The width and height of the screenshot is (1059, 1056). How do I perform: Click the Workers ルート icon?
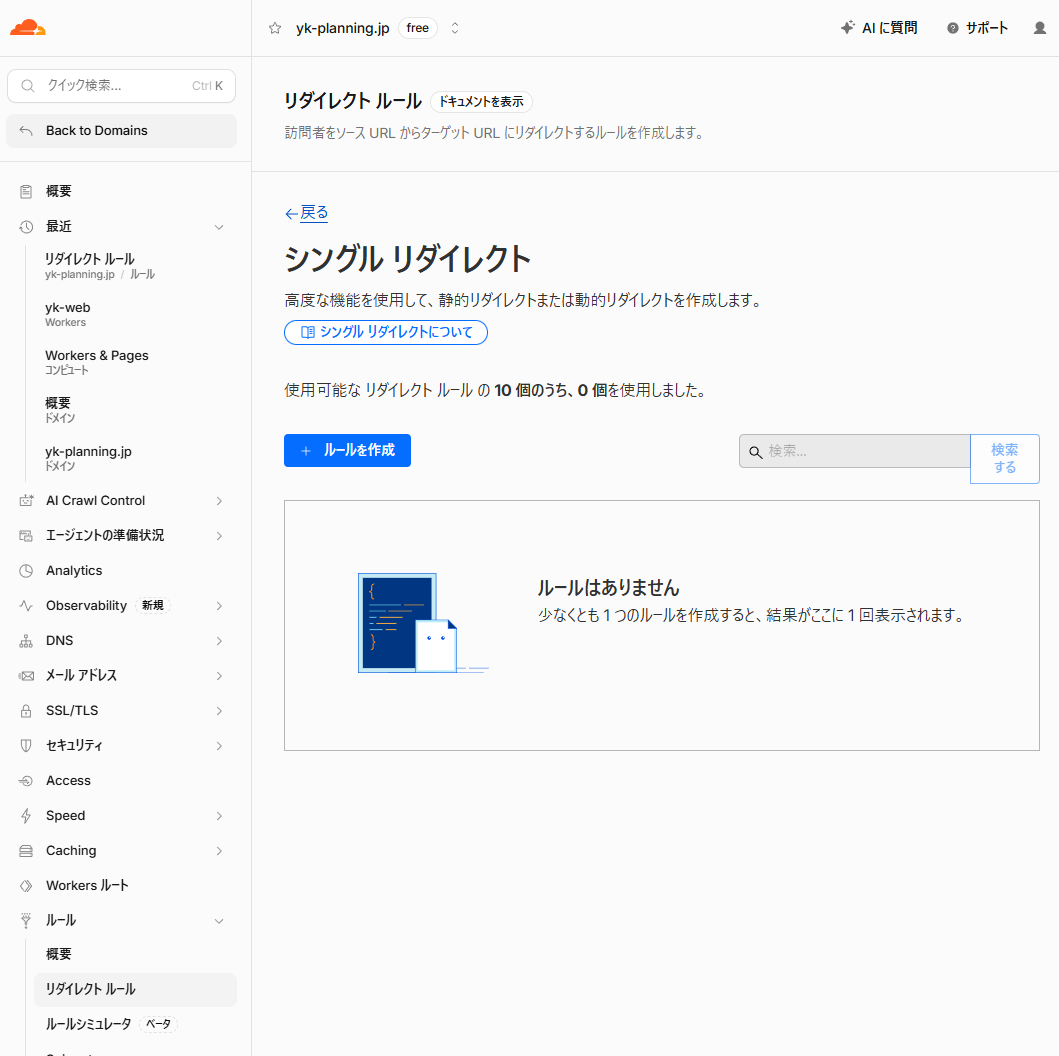26,887
